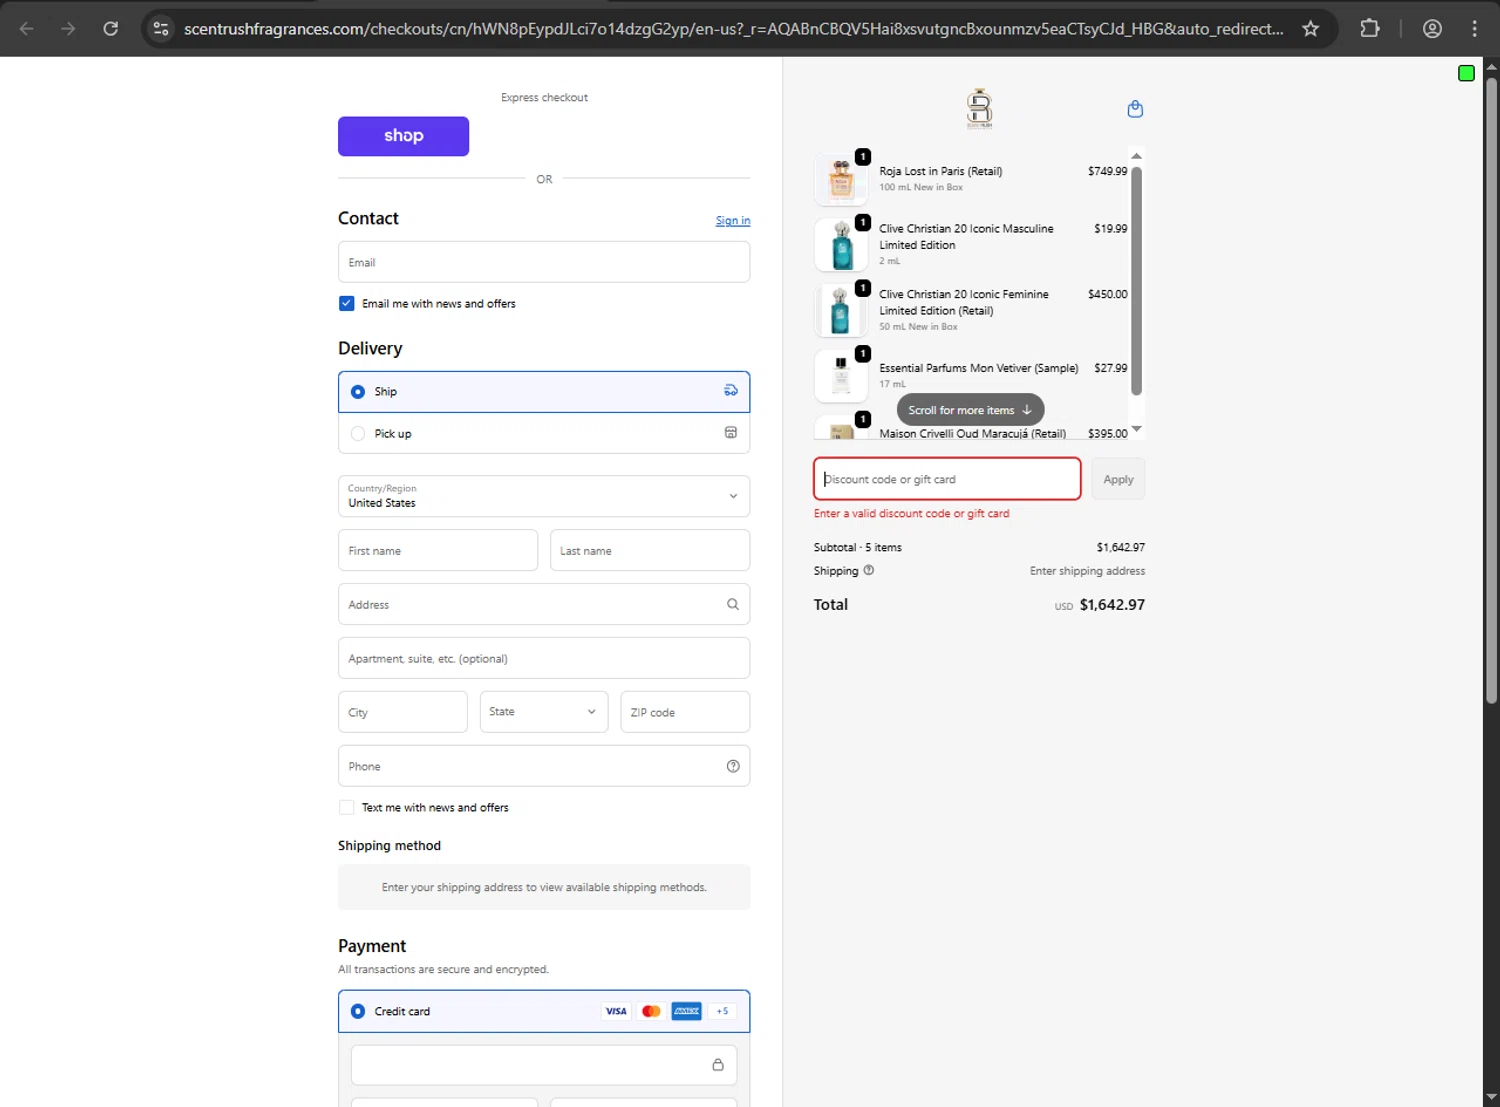Click Scroll for more items button
This screenshot has width=1500, height=1107.
[970, 410]
